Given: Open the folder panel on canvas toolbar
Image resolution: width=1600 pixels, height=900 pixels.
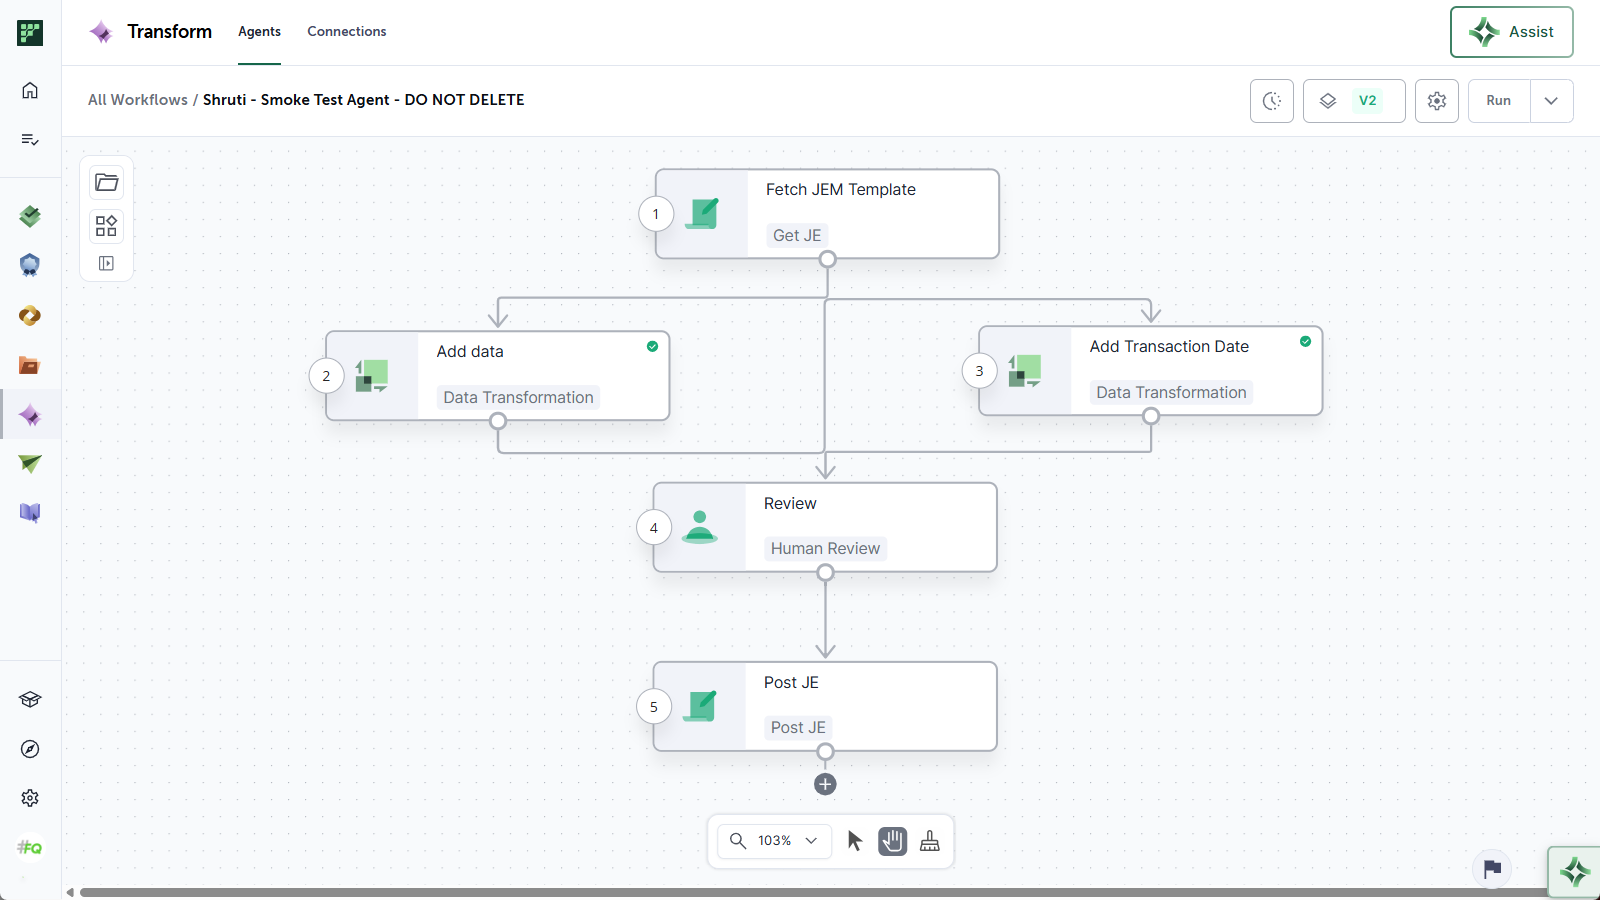Looking at the screenshot, I should [106, 182].
